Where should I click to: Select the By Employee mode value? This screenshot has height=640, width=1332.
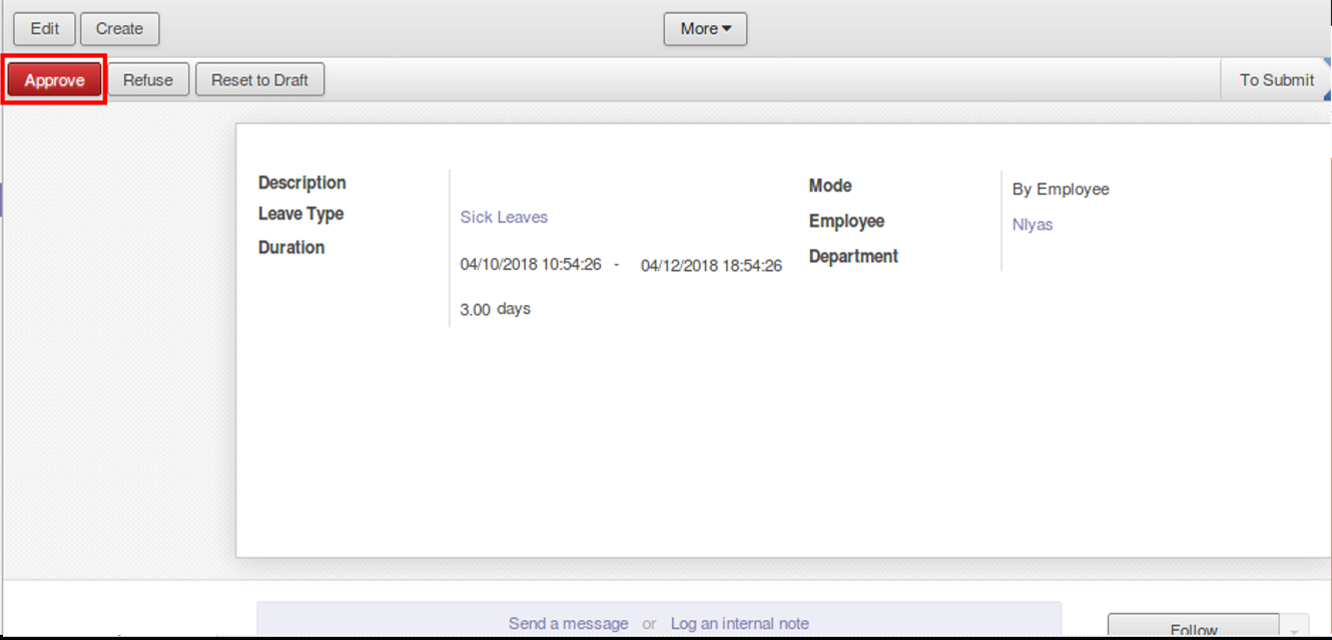click(1060, 189)
